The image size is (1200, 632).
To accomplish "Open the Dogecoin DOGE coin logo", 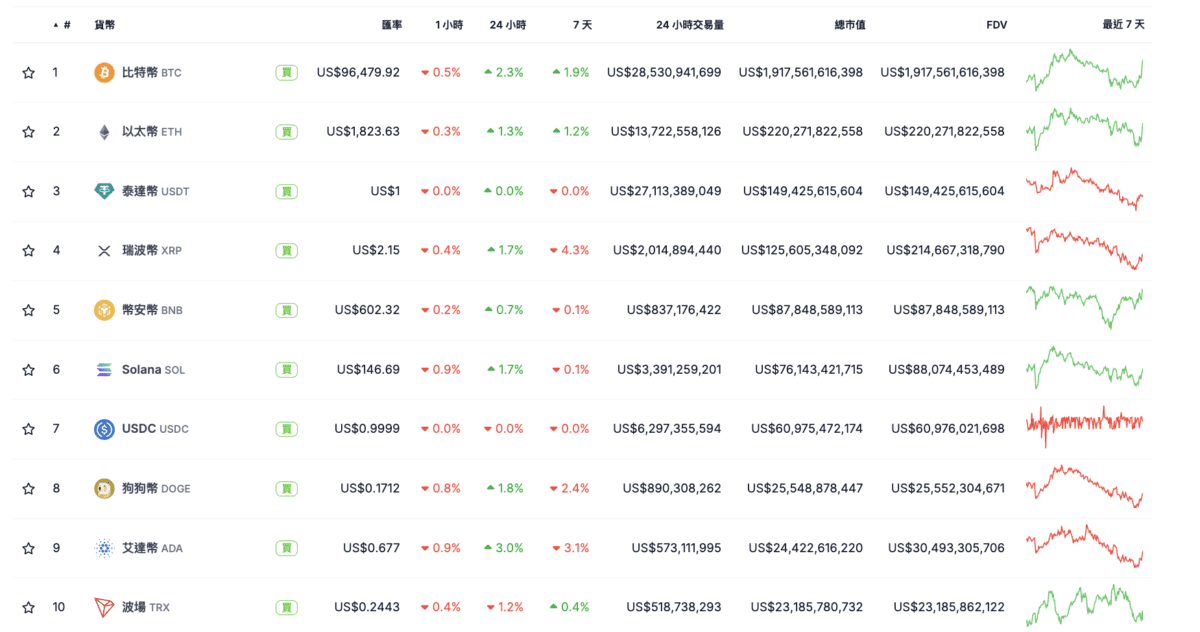I will 104,488.
